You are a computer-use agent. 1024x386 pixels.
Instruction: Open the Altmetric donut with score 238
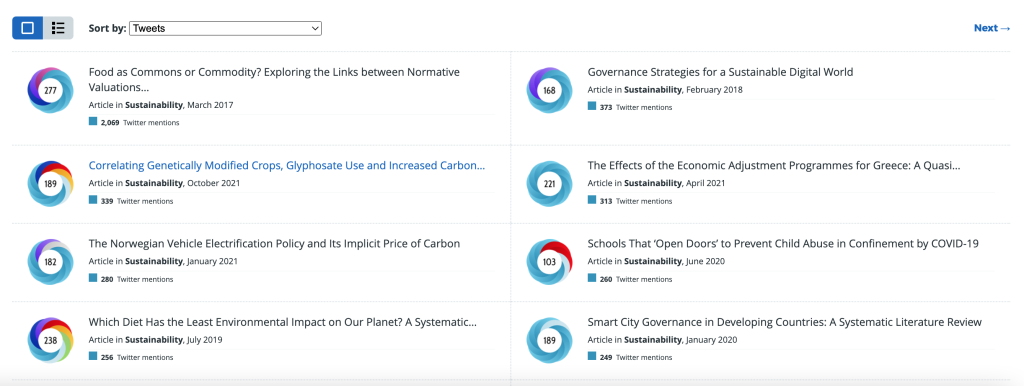(50, 340)
